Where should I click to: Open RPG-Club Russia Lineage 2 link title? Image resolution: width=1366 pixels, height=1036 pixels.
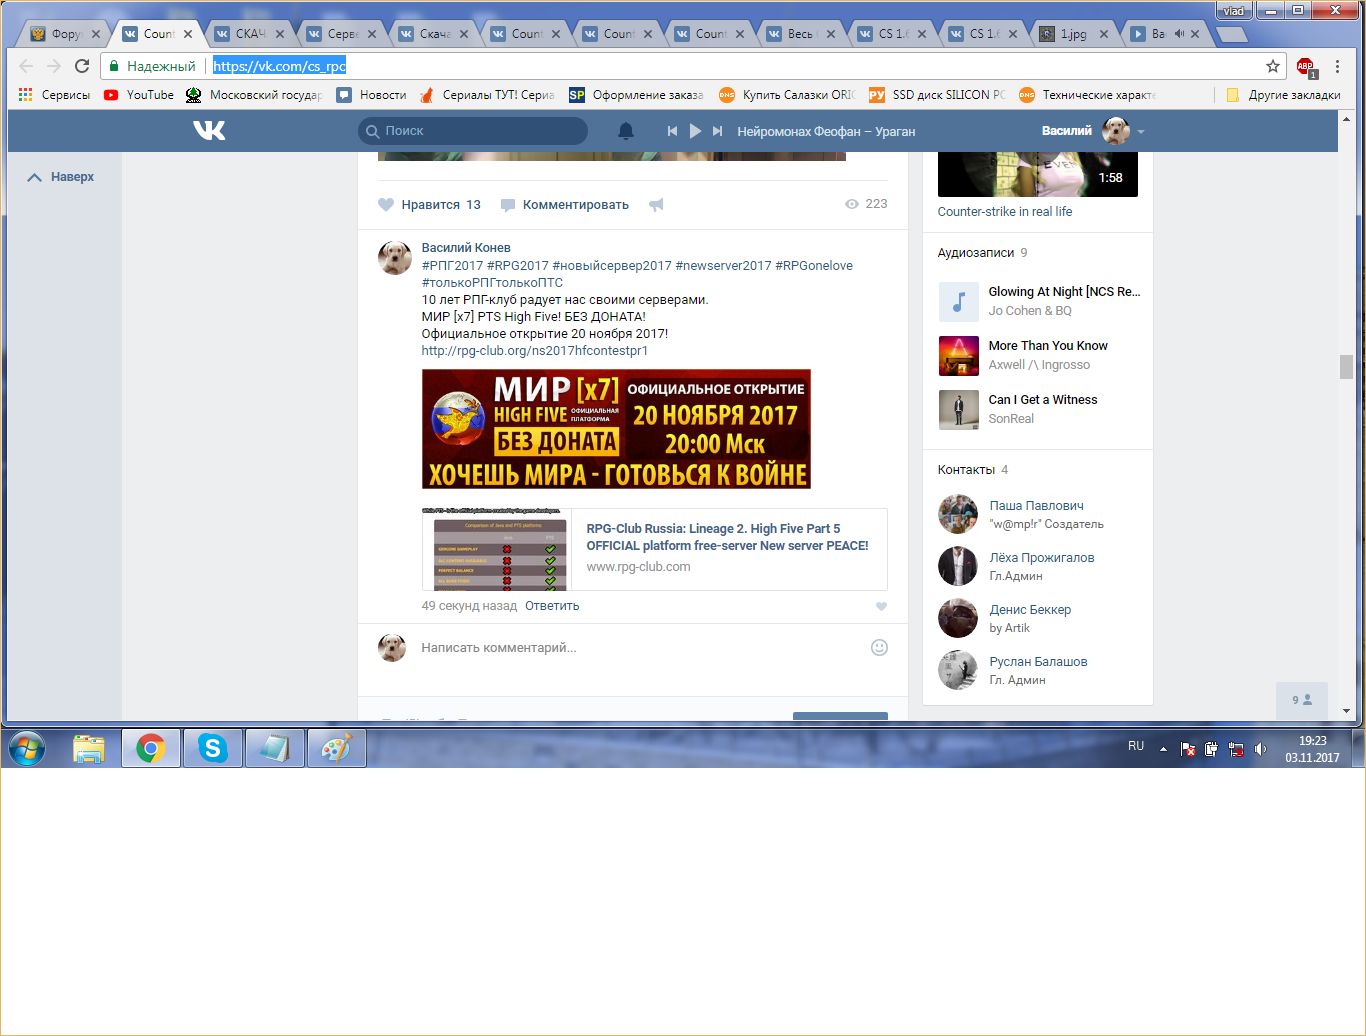coord(727,537)
